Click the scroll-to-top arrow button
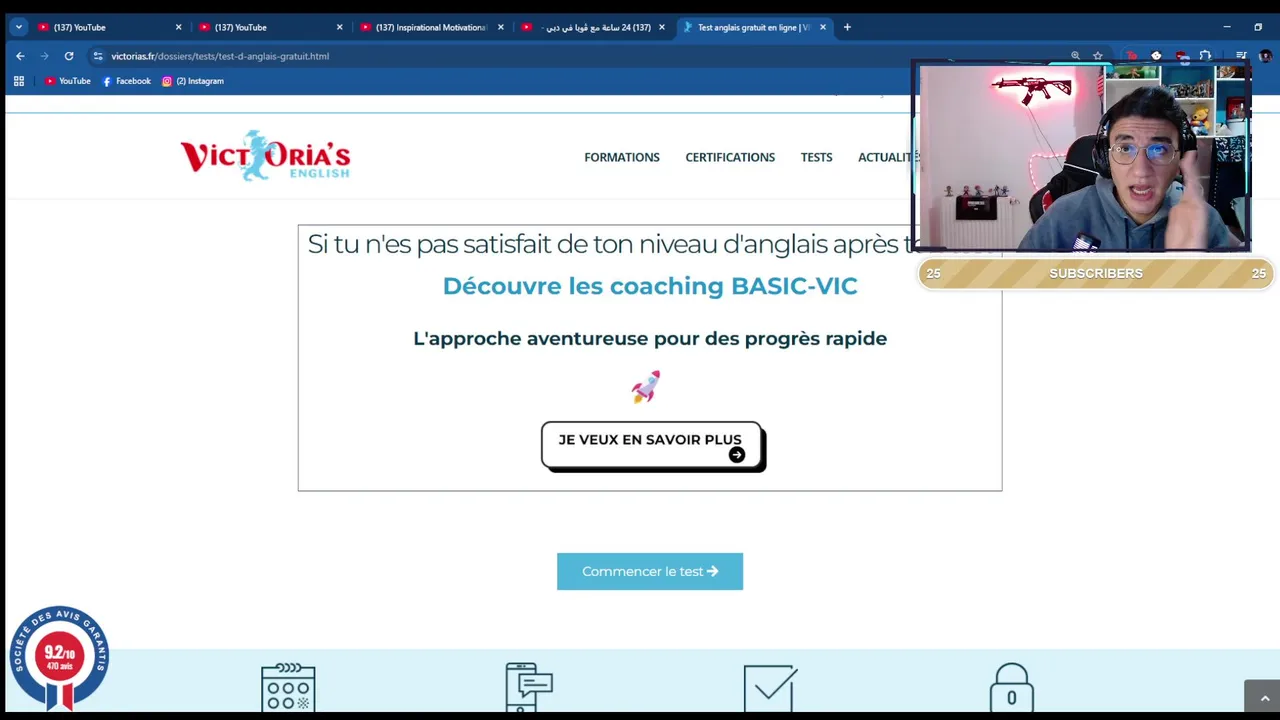 [1264, 697]
